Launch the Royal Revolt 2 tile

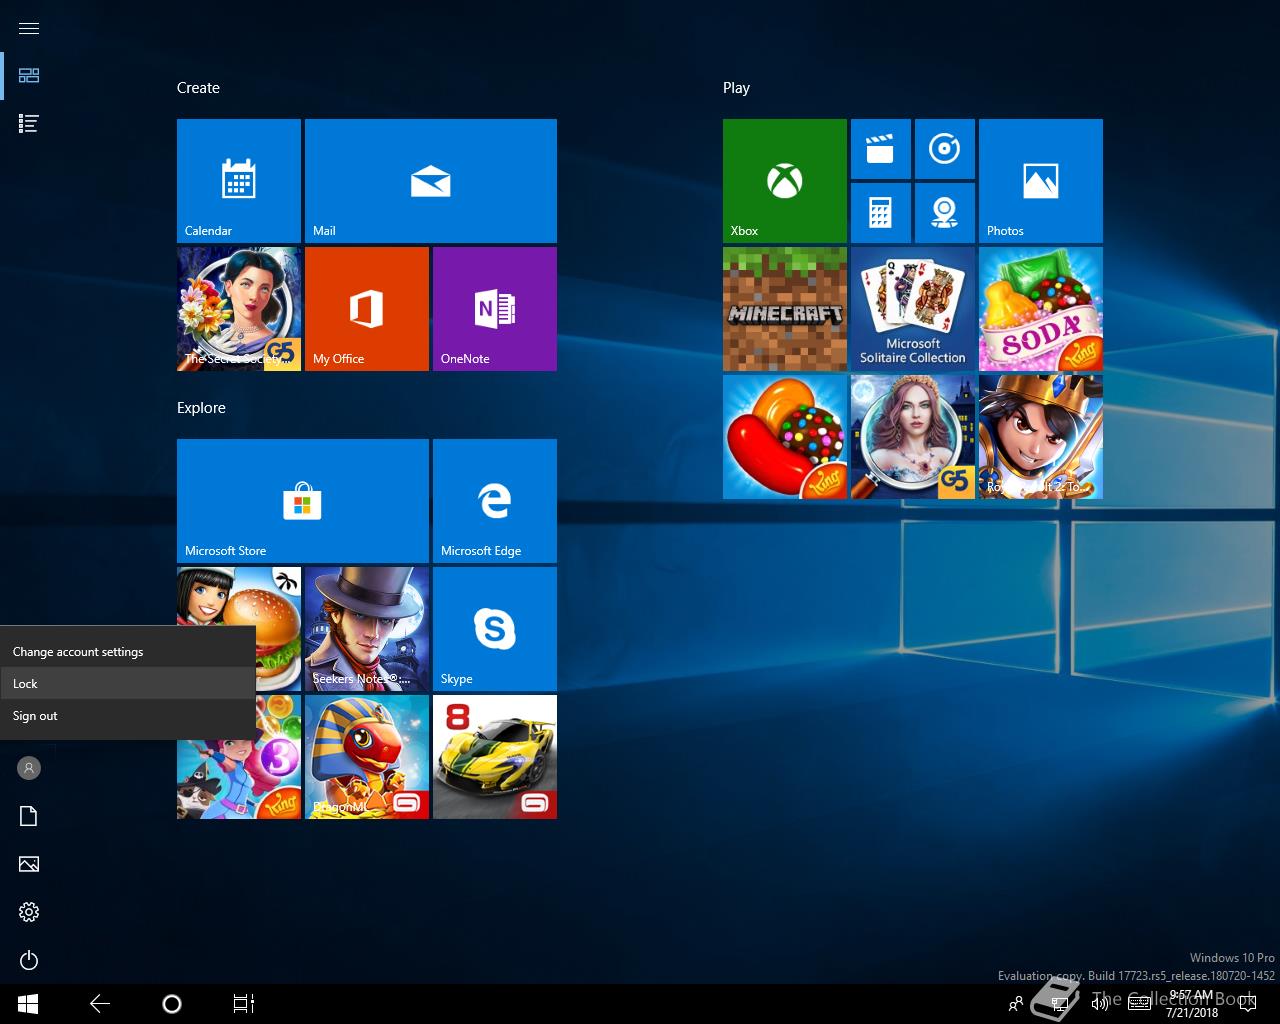(x=1041, y=437)
